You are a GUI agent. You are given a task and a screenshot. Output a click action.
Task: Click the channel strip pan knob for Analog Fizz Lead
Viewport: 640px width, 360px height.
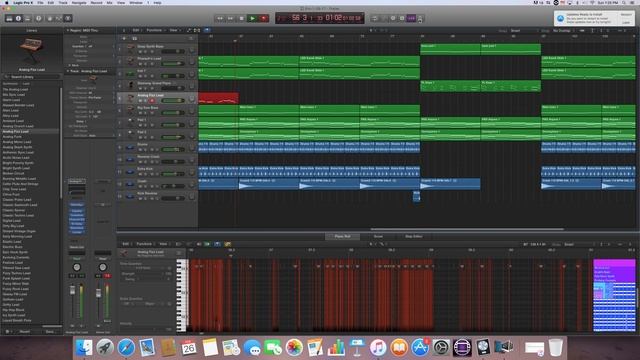coord(76,267)
